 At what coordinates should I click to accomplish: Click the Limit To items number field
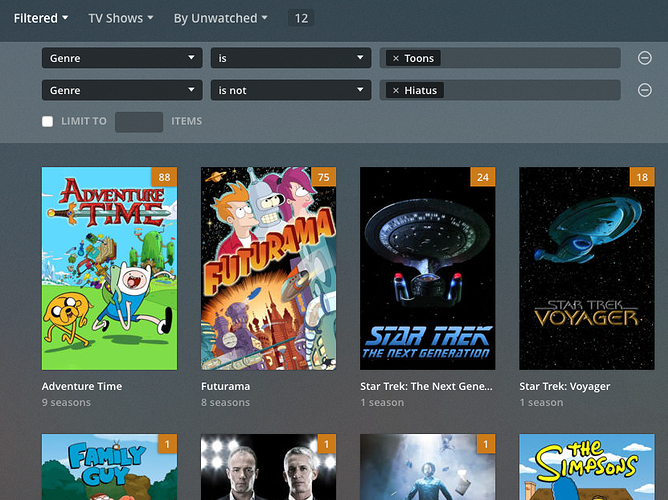(139, 122)
